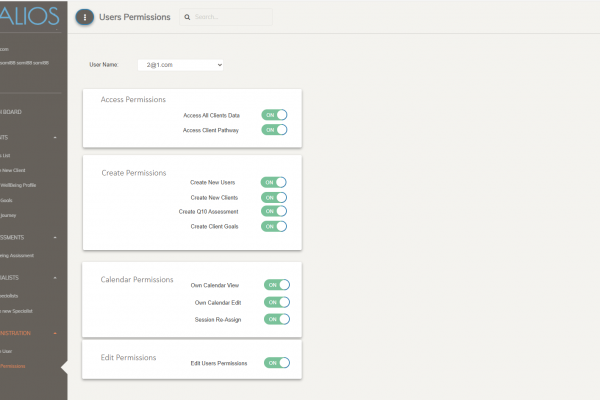
Task: Click the Session Re-Assign label
Action: coord(218,320)
